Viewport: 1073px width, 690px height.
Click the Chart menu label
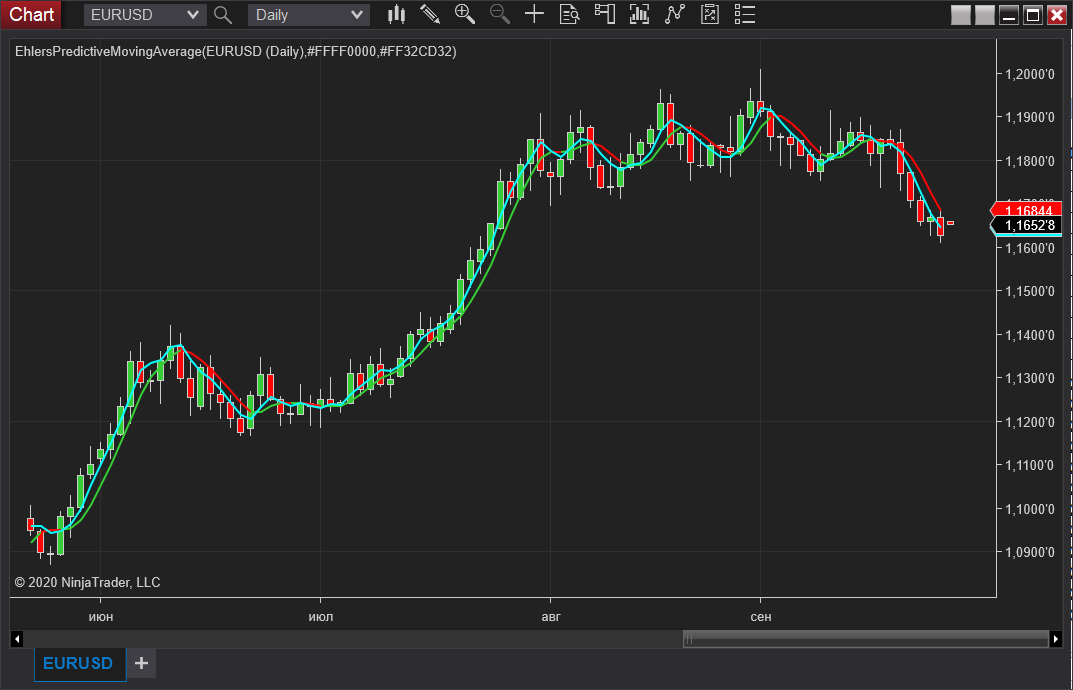[31, 14]
